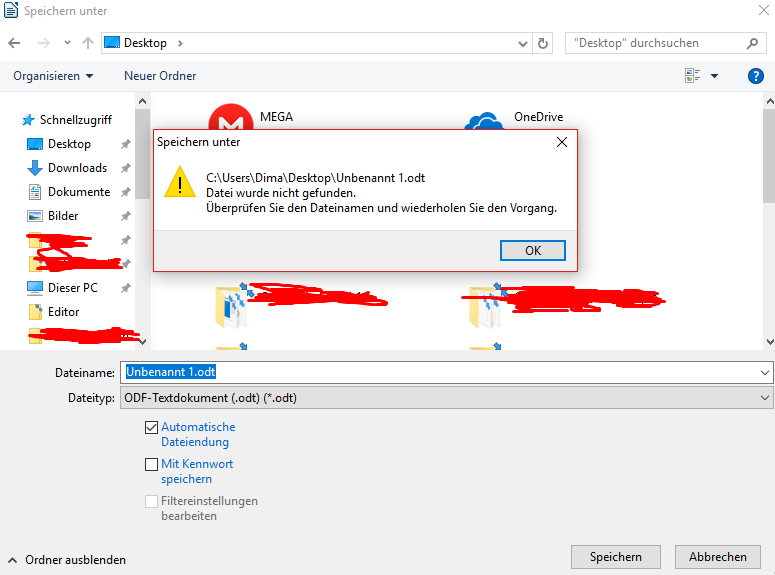This screenshot has width=775, height=575.
Task: Click the Dateiname field with Unbenannt 1.odt
Action: [x=440, y=372]
